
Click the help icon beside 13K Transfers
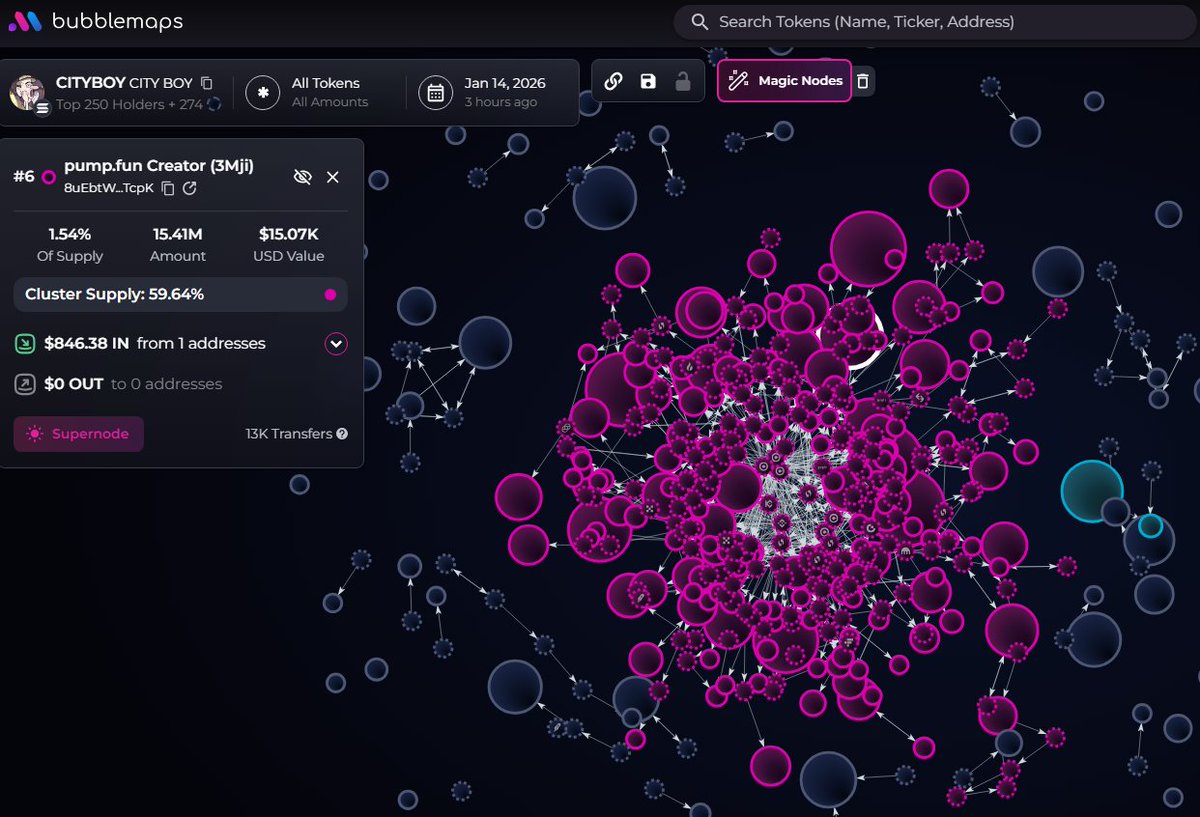[342, 434]
